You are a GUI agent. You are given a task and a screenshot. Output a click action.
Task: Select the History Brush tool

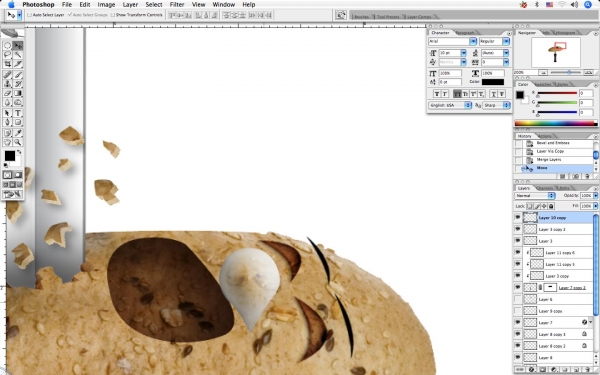(18, 84)
